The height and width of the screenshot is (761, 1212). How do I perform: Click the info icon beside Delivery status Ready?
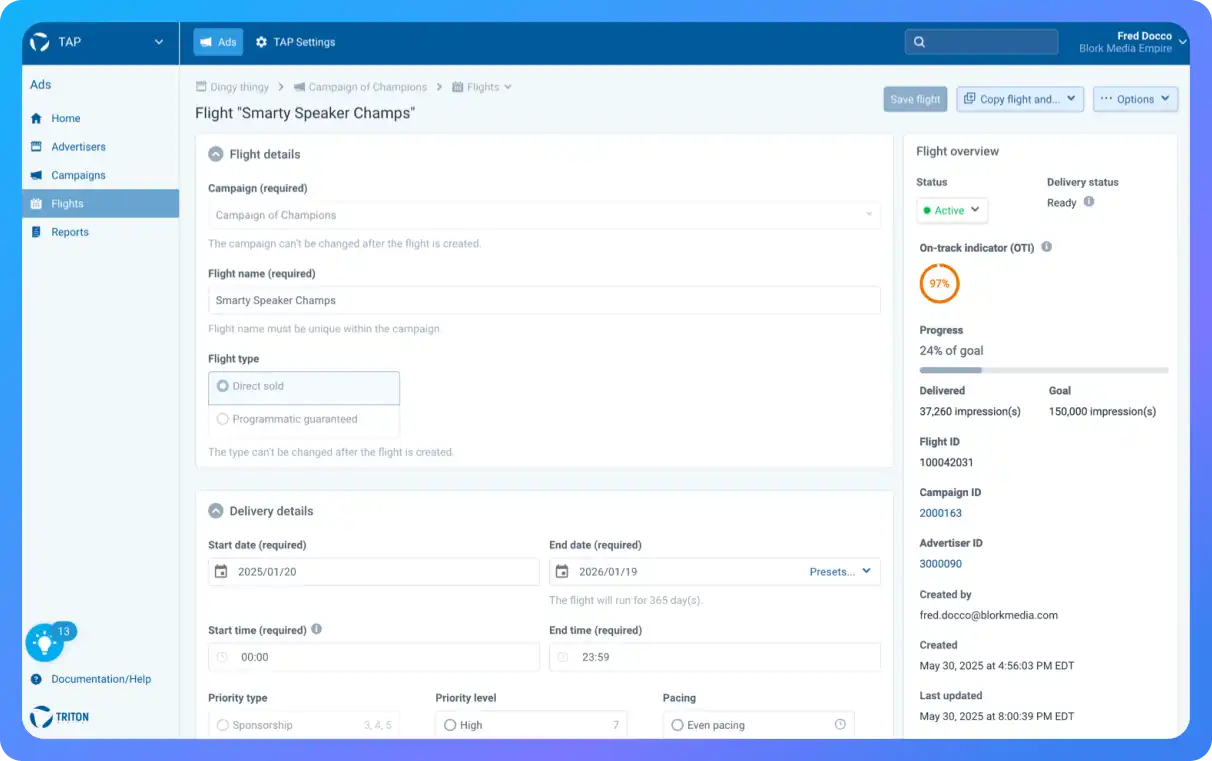1089,202
